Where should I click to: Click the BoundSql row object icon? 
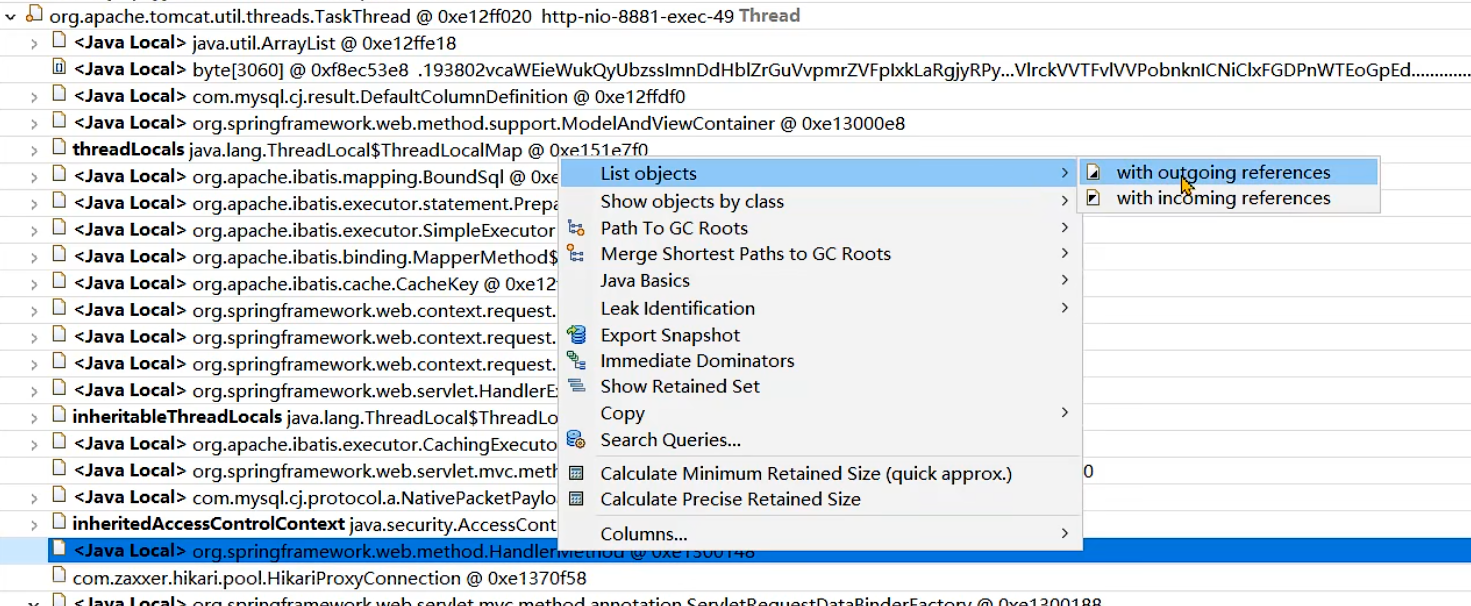click(x=59, y=176)
